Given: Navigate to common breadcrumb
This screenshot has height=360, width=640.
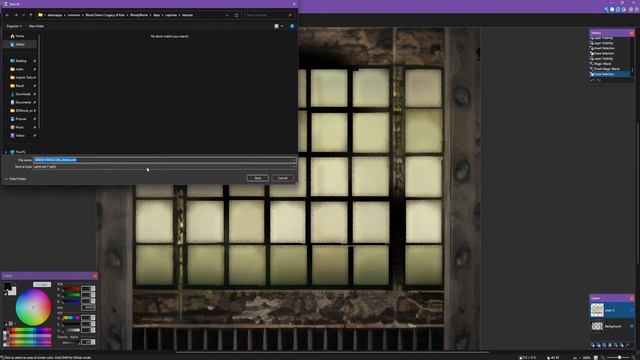Looking at the screenshot, I should [74, 15].
